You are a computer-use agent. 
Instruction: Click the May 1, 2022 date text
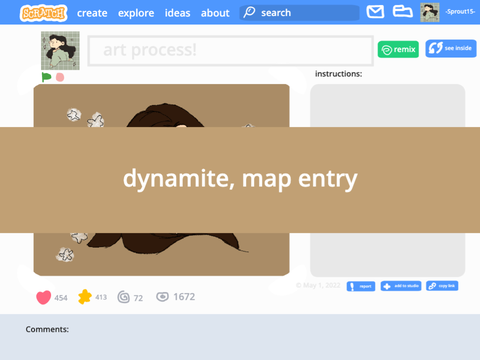pyautogui.click(x=322, y=285)
